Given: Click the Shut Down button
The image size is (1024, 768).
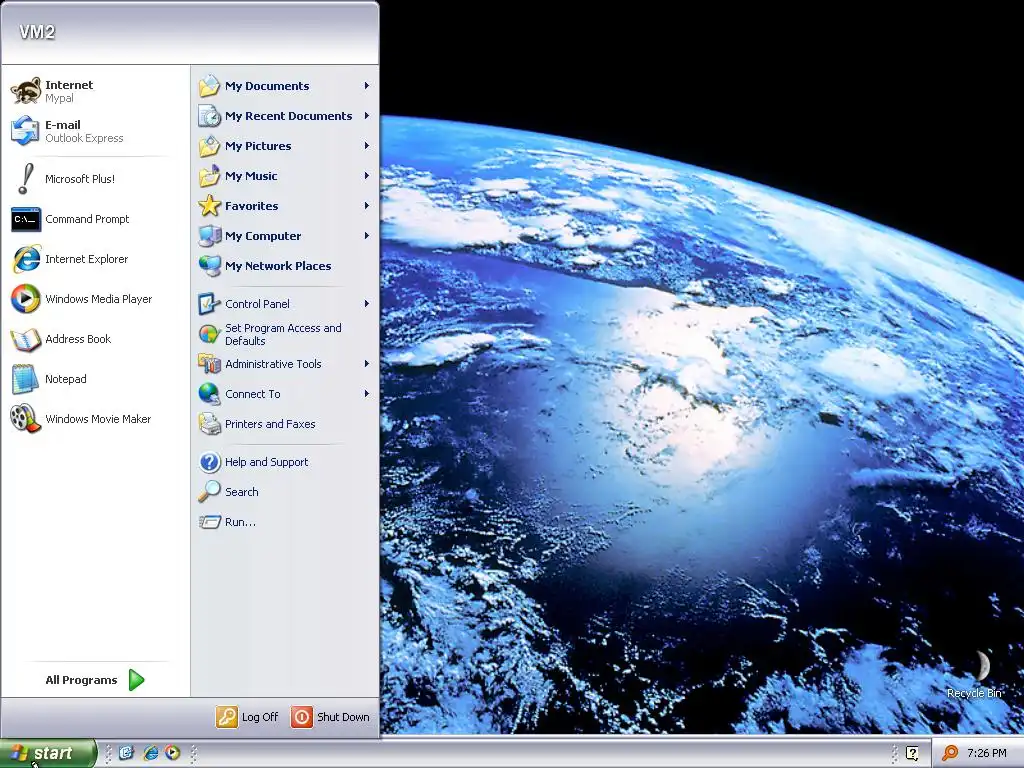Looking at the screenshot, I should coord(330,717).
